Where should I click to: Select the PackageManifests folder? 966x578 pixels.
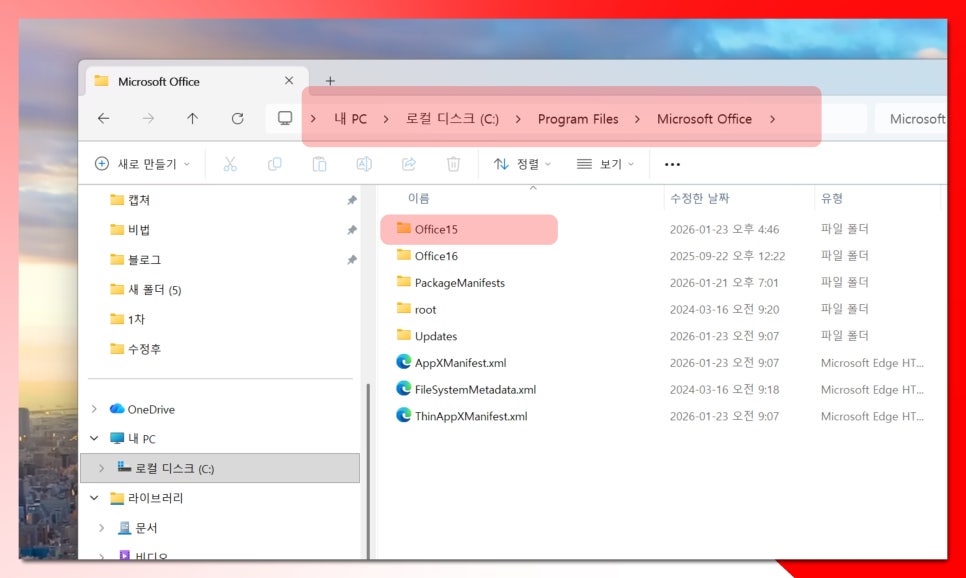(450, 283)
